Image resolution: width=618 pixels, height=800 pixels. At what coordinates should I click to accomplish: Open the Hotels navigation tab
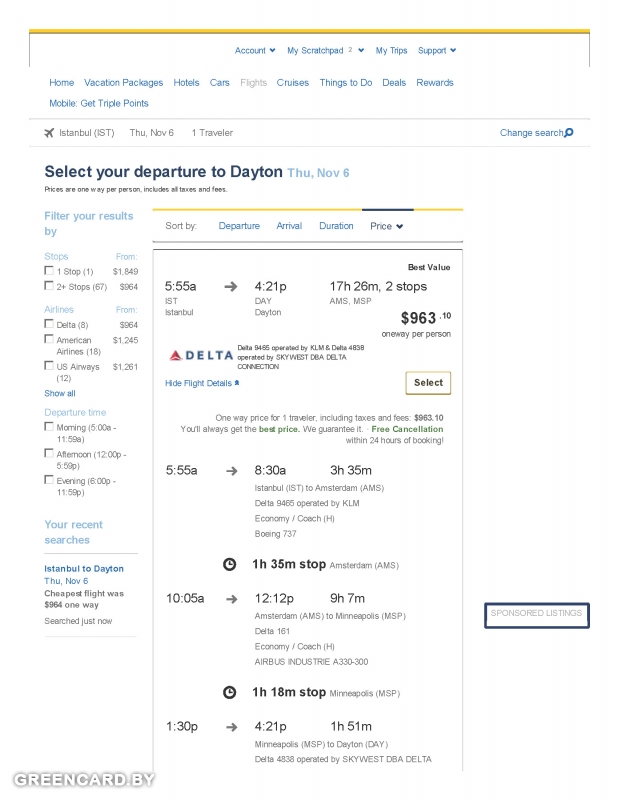[186, 83]
